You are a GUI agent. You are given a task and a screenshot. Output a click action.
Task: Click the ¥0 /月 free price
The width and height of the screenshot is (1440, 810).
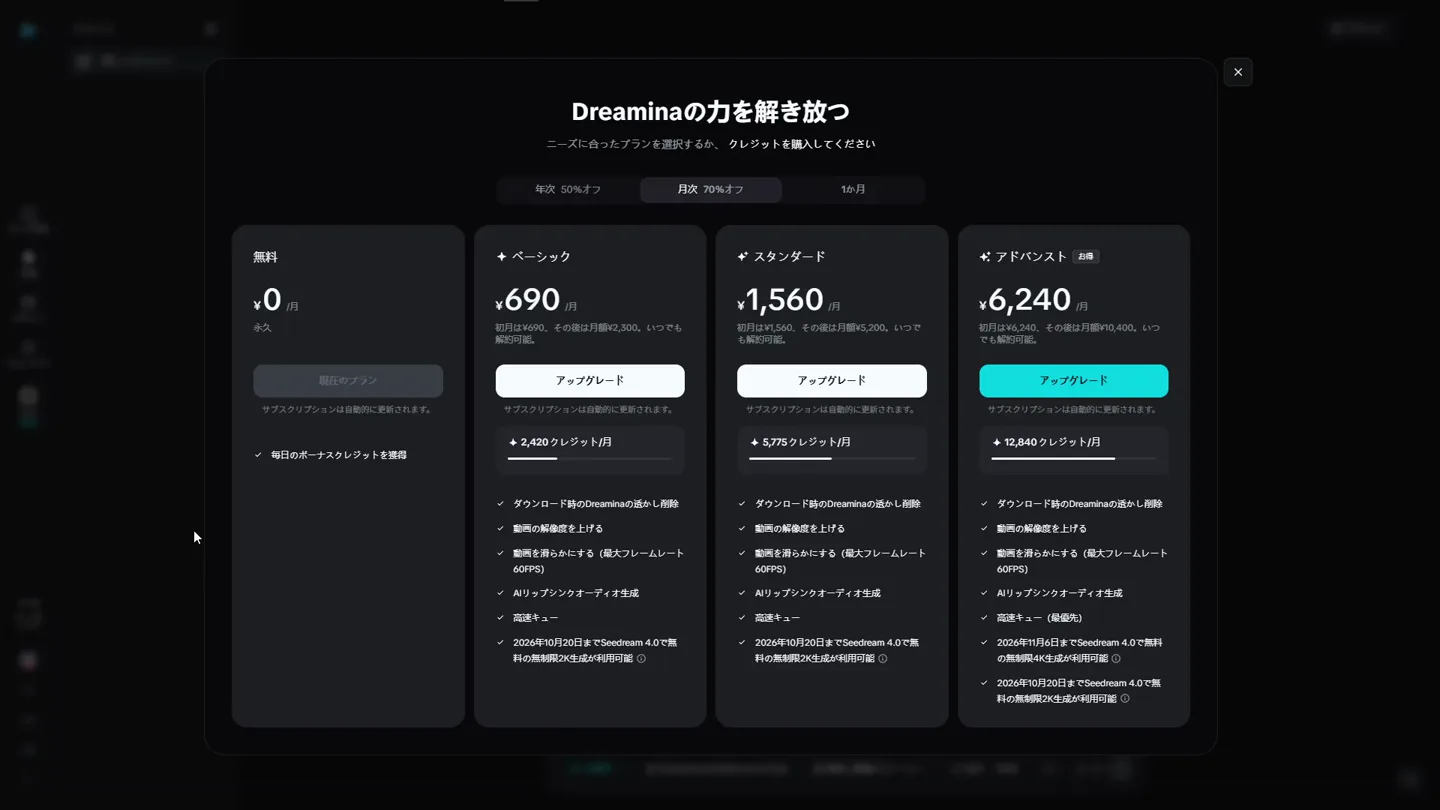(276, 300)
